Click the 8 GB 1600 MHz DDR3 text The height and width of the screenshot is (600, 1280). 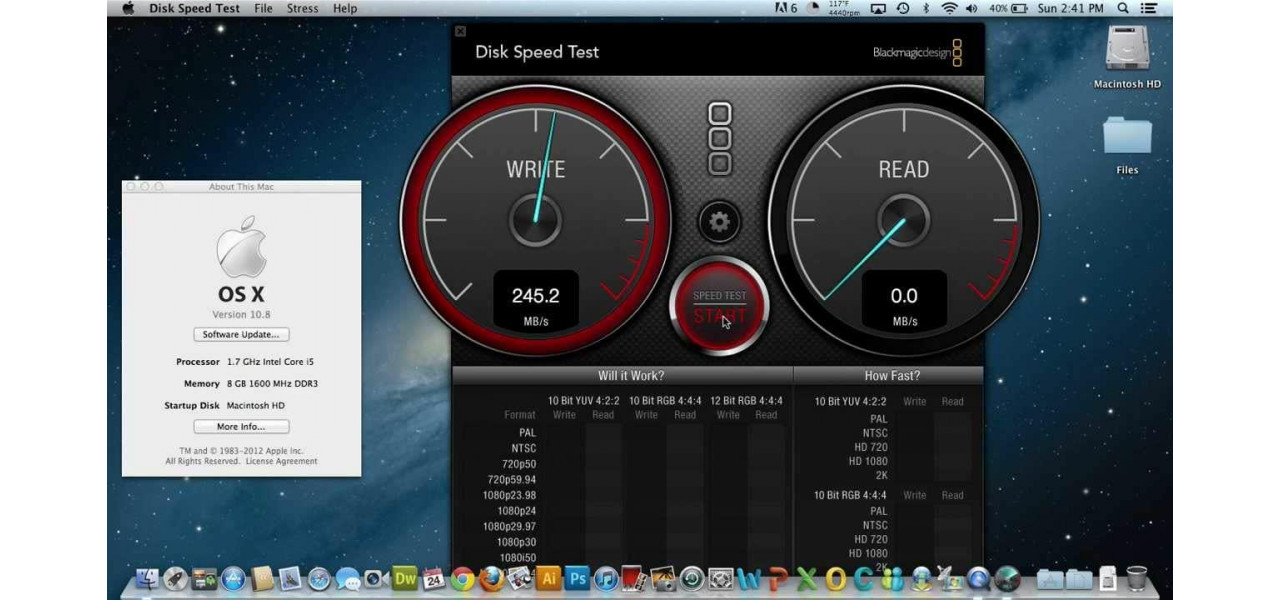click(273, 384)
